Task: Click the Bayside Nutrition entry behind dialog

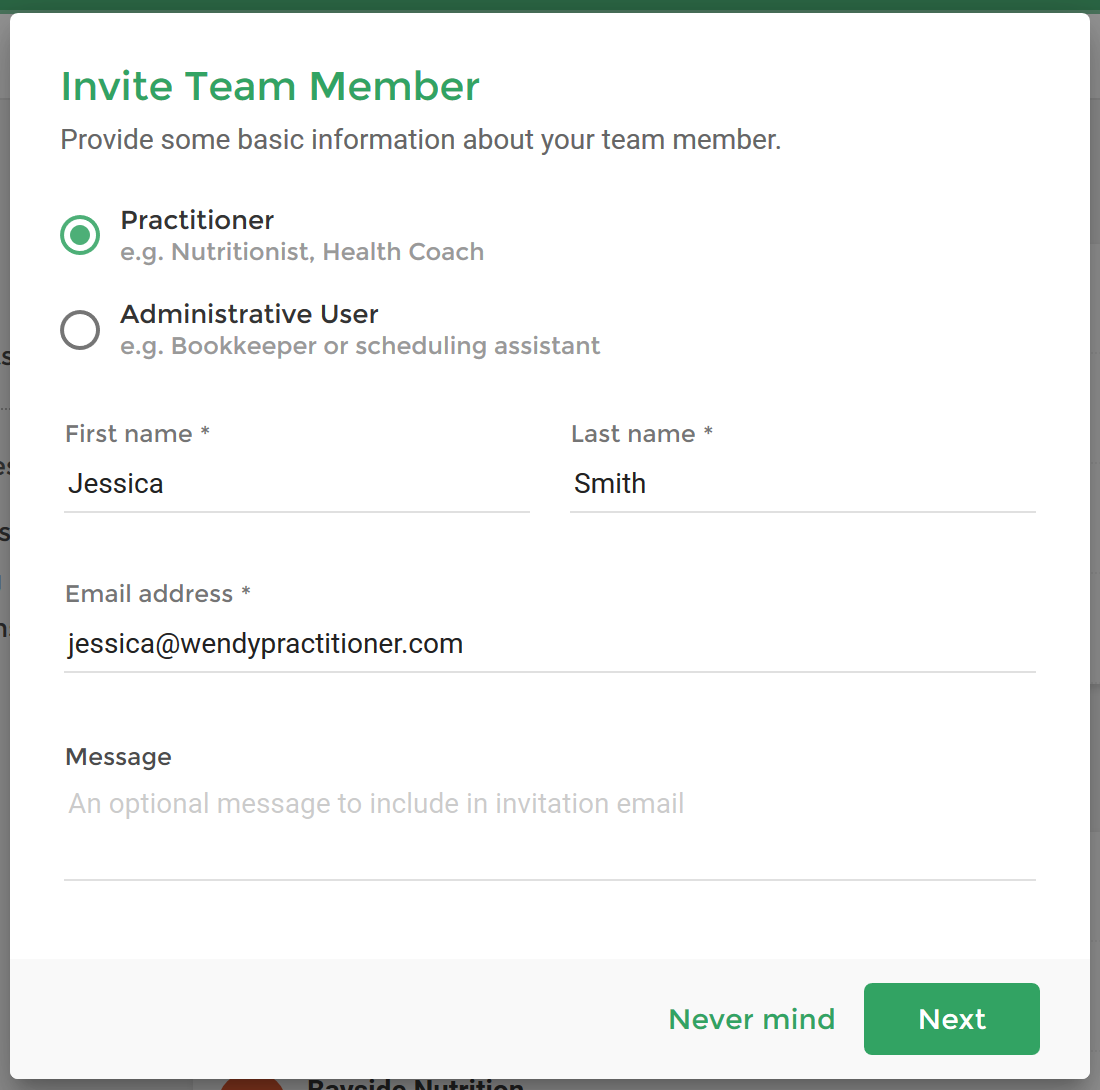Action: (x=415, y=1084)
